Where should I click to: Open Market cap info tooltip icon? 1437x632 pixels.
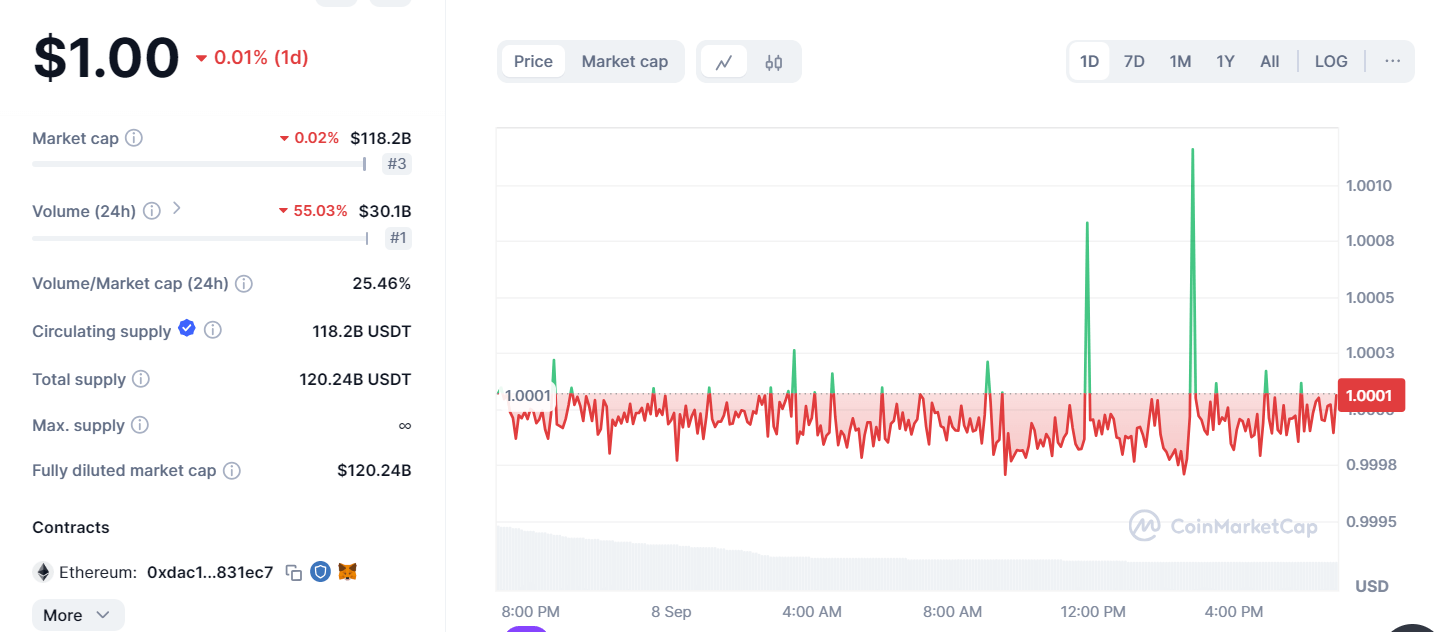click(x=133, y=138)
